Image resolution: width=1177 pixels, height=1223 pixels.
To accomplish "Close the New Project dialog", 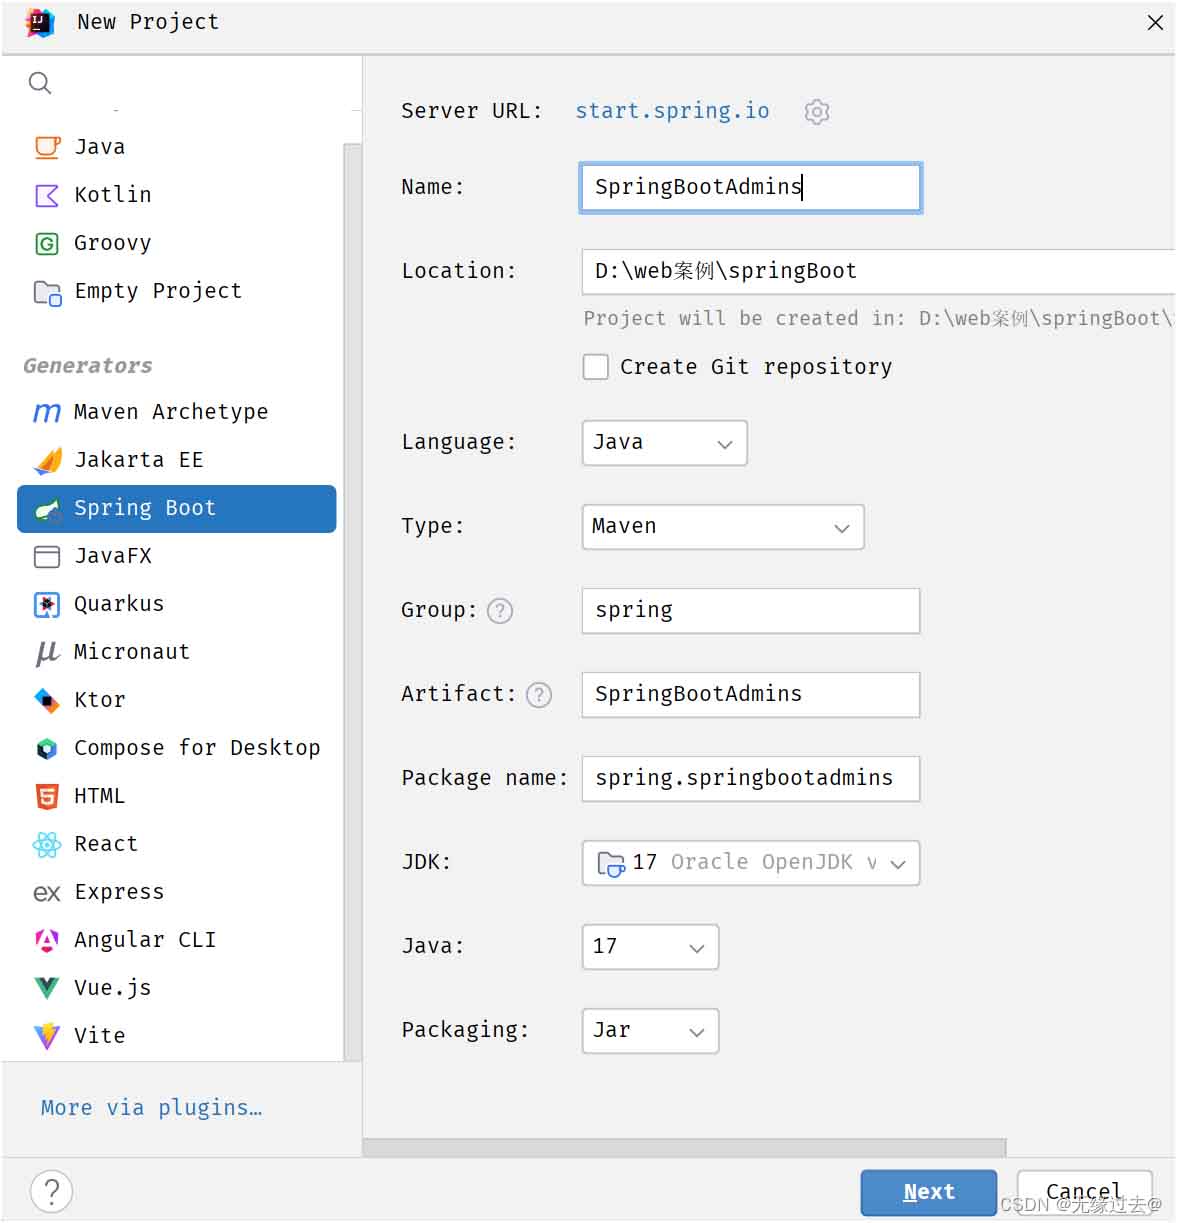I will tap(1155, 22).
